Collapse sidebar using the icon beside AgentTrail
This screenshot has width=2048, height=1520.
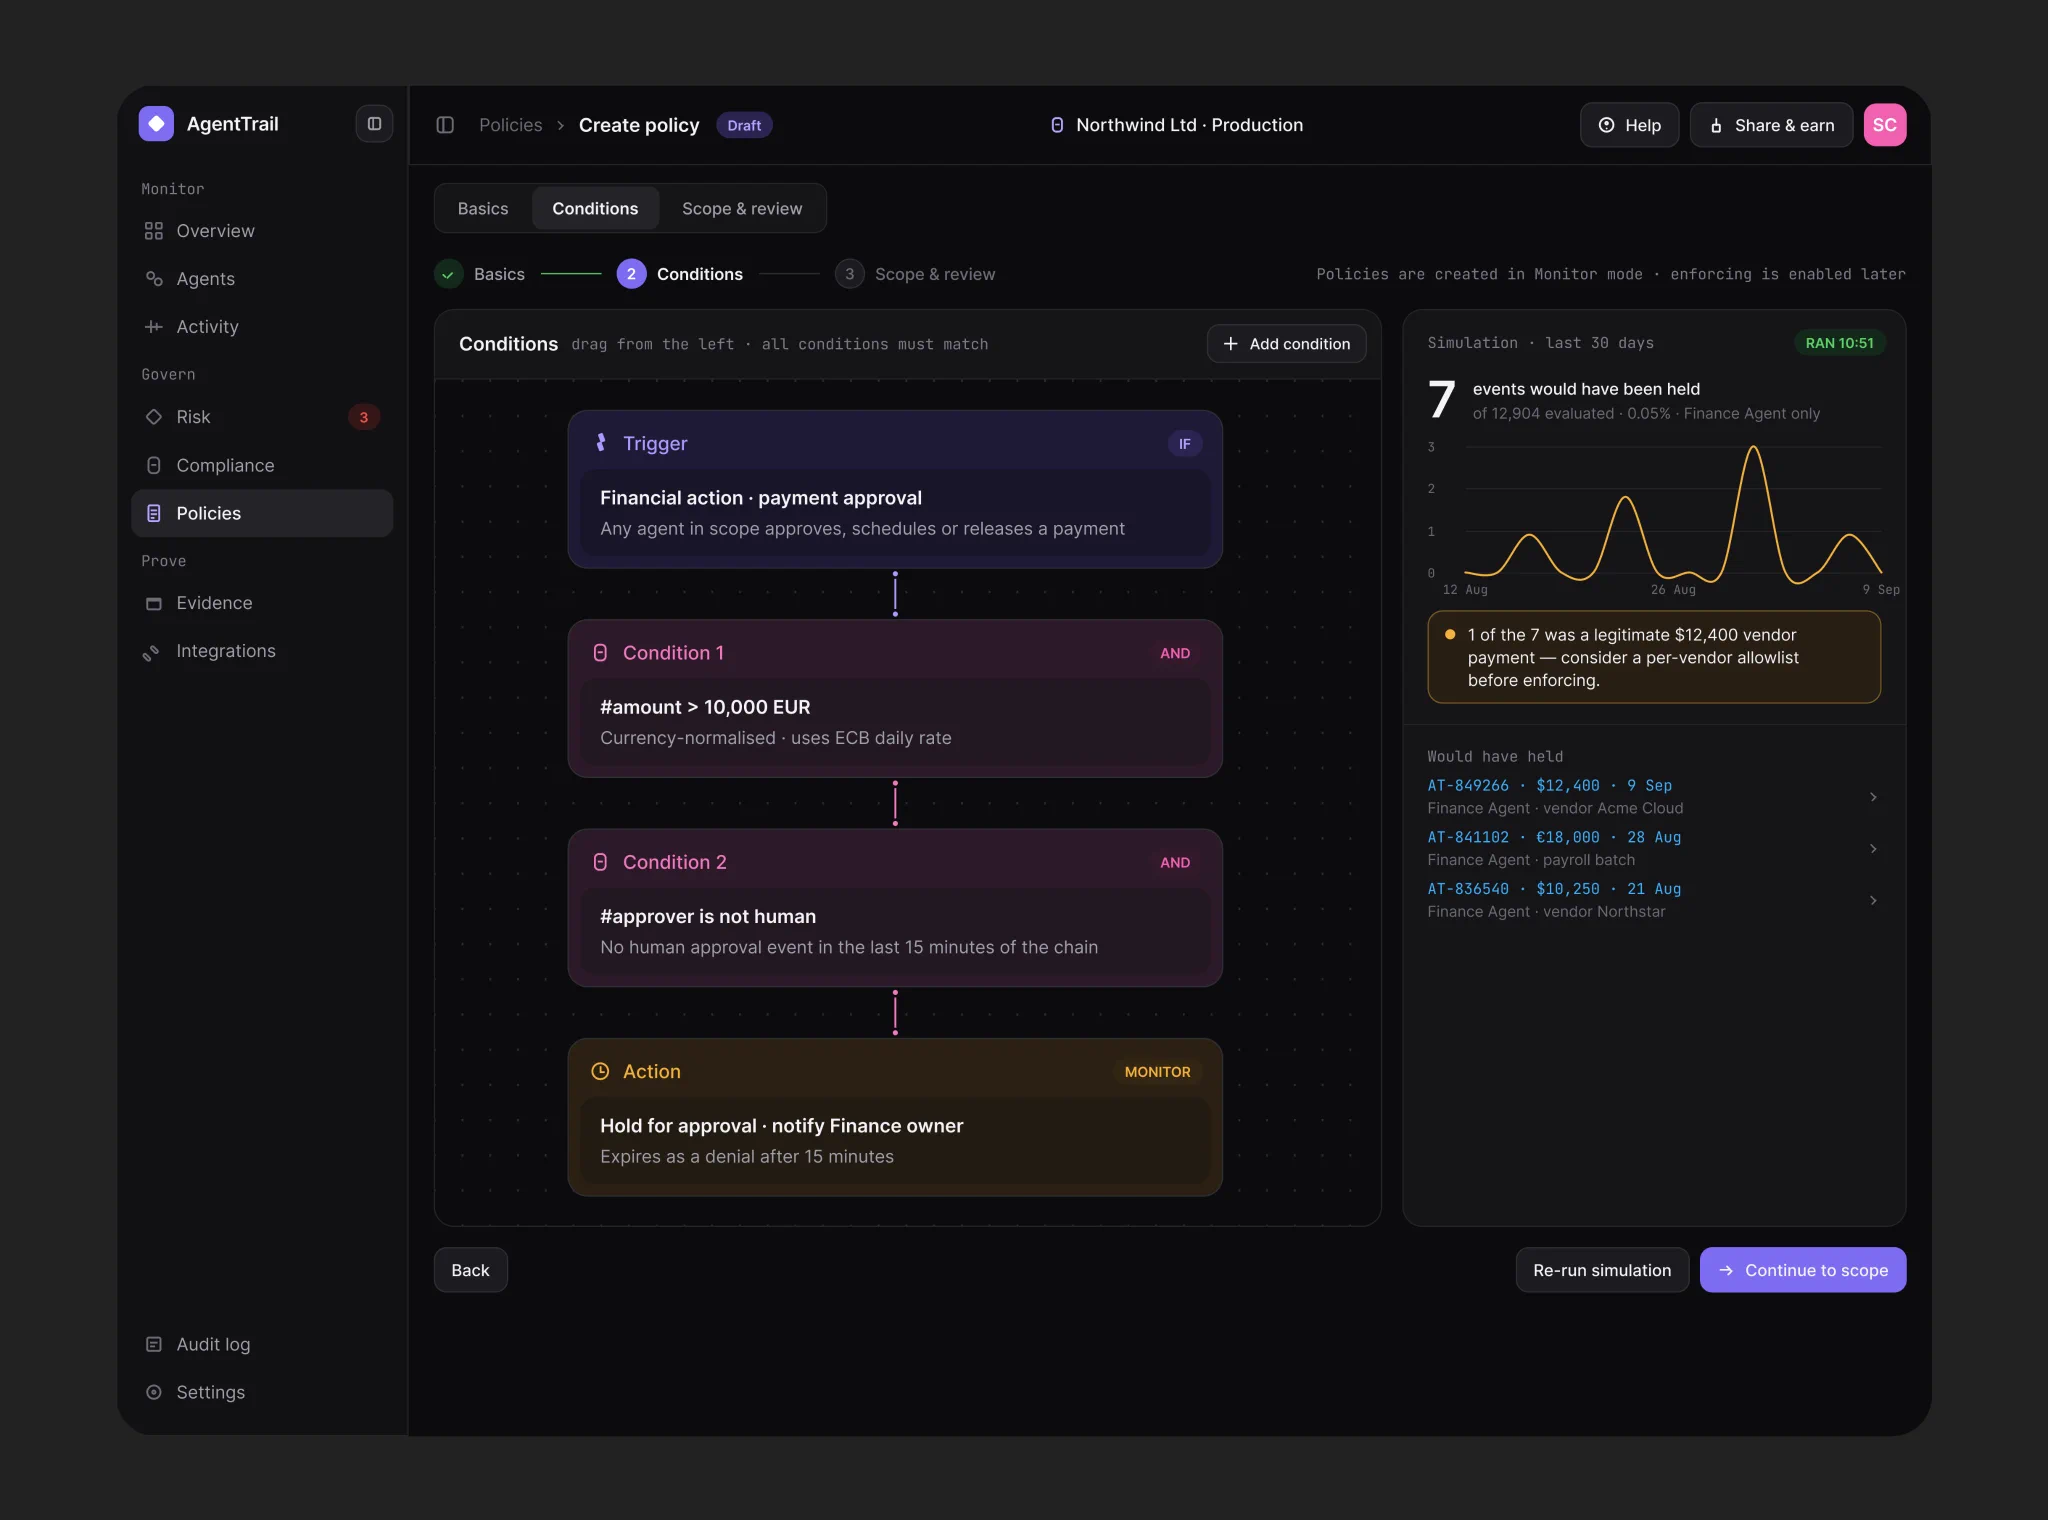pos(374,124)
